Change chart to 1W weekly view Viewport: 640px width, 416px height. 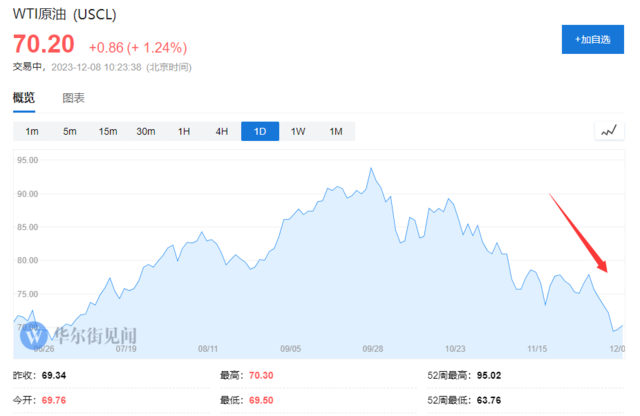[298, 132]
